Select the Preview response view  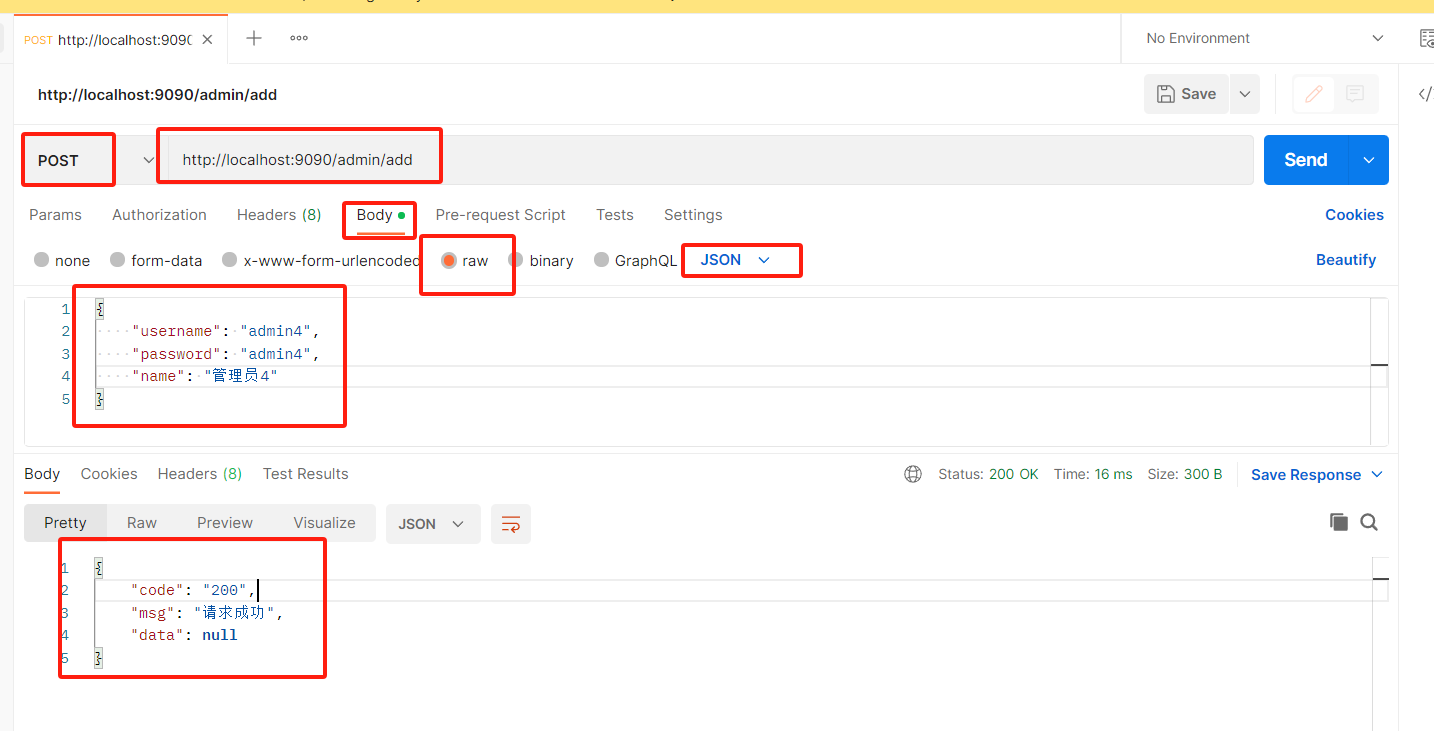(x=225, y=523)
